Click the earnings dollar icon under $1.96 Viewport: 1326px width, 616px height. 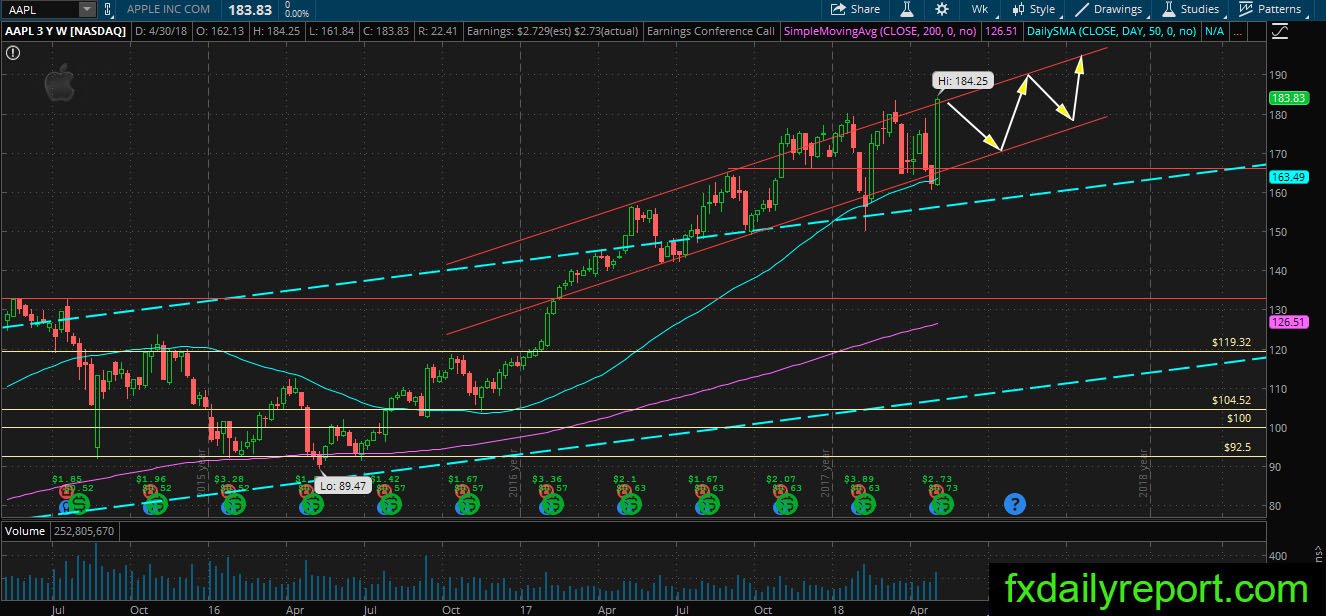point(156,505)
